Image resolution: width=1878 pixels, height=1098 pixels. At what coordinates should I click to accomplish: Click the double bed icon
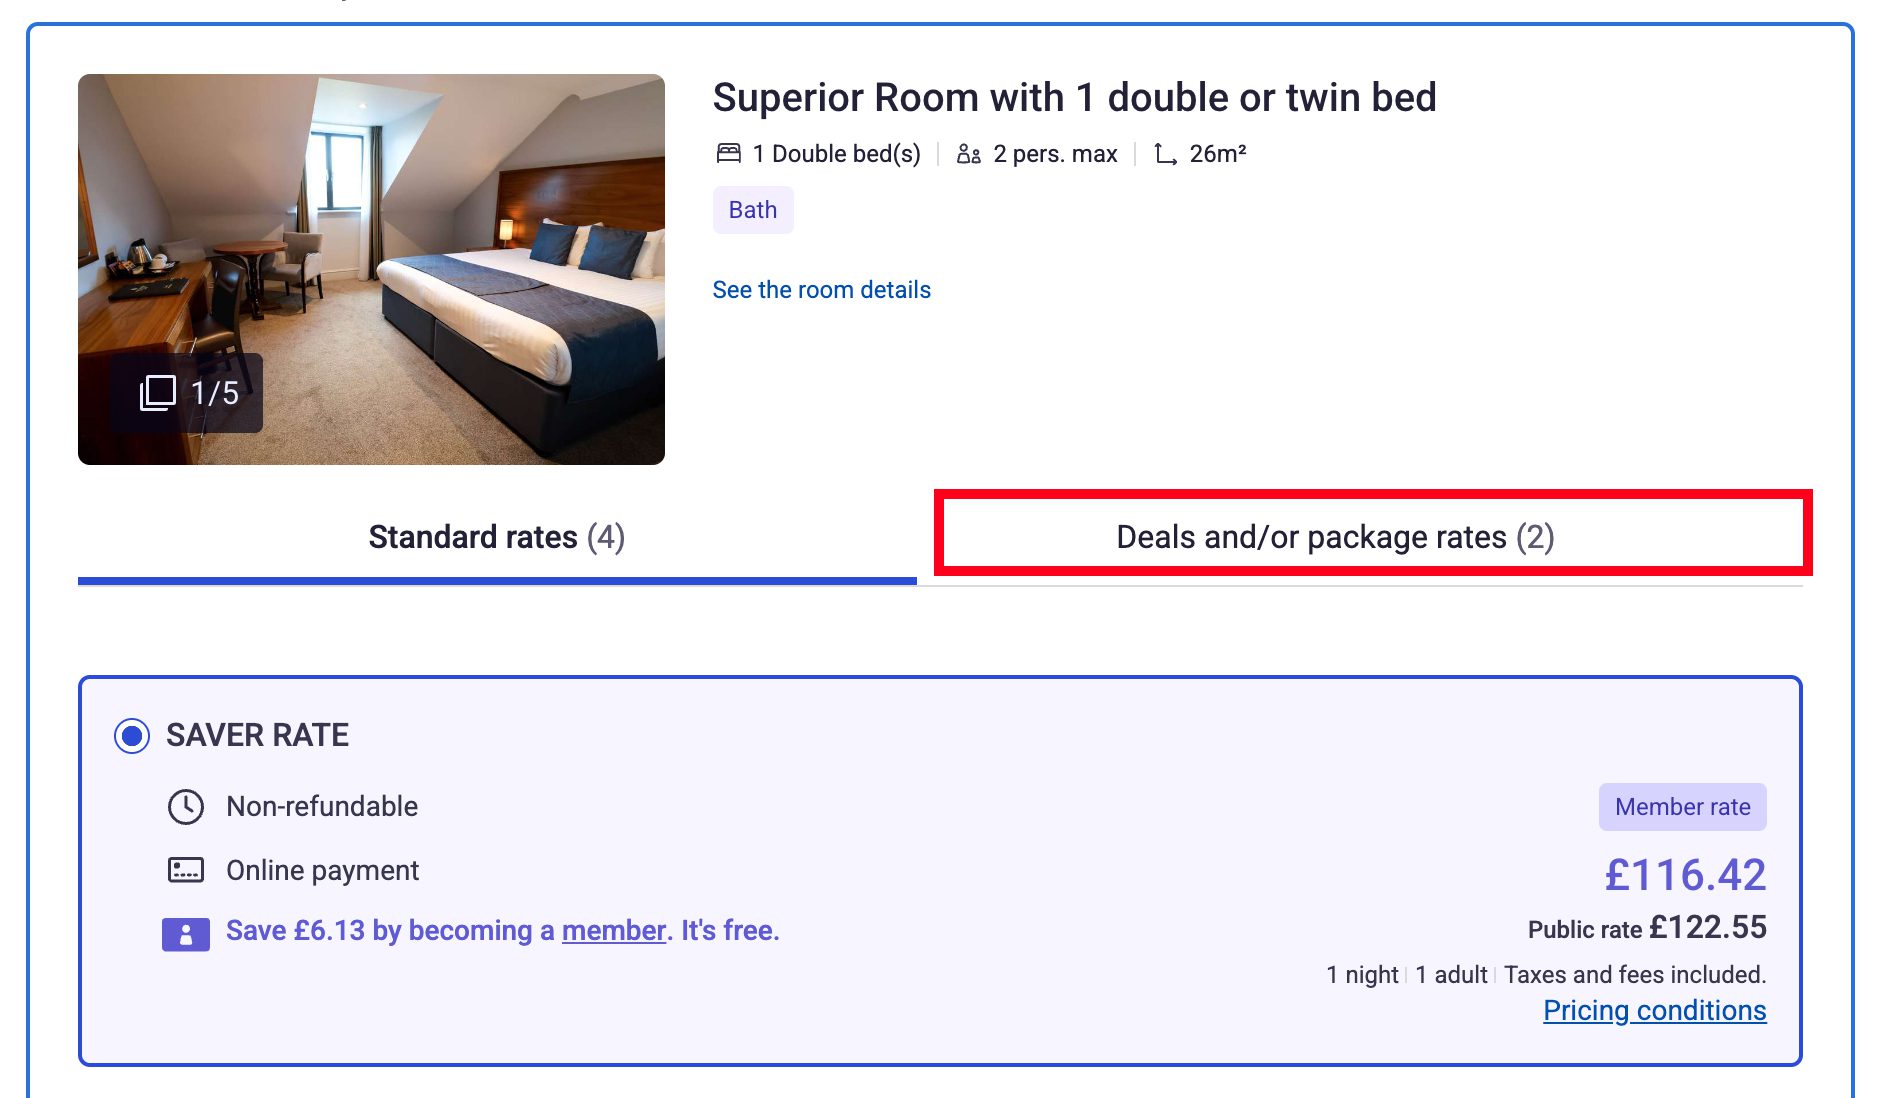click(729, 153)
